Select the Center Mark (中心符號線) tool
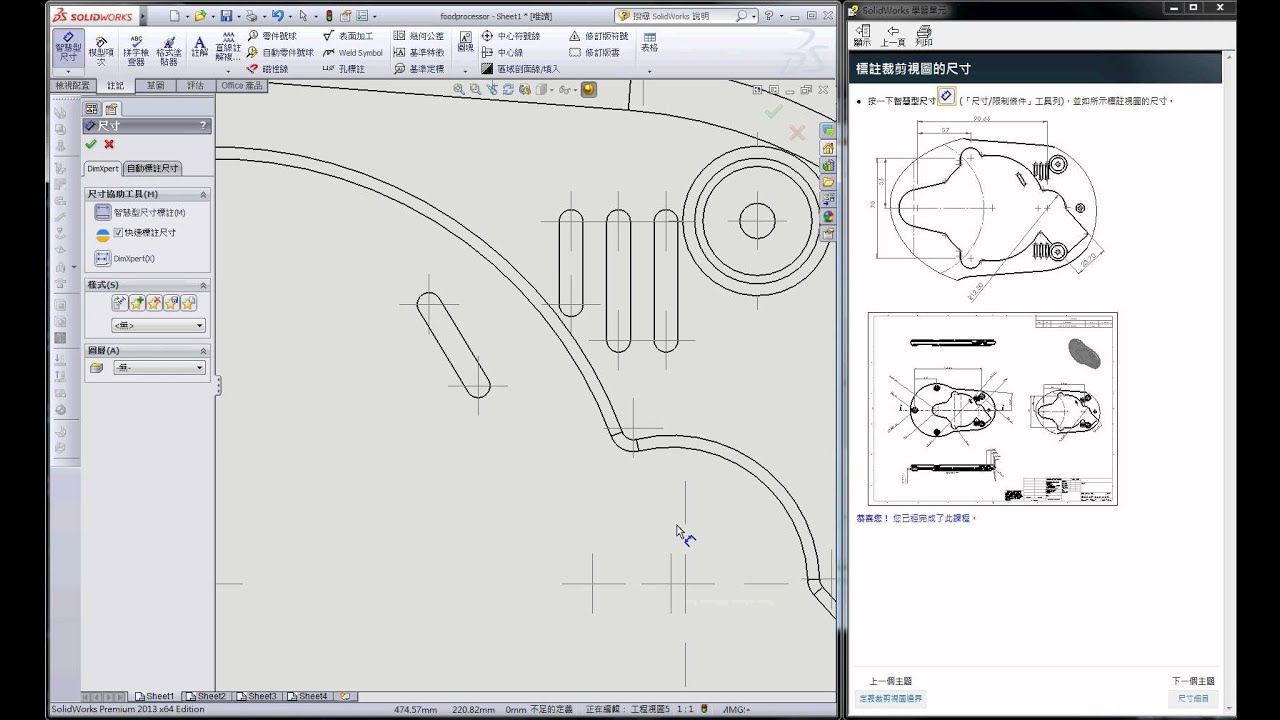 511,36
